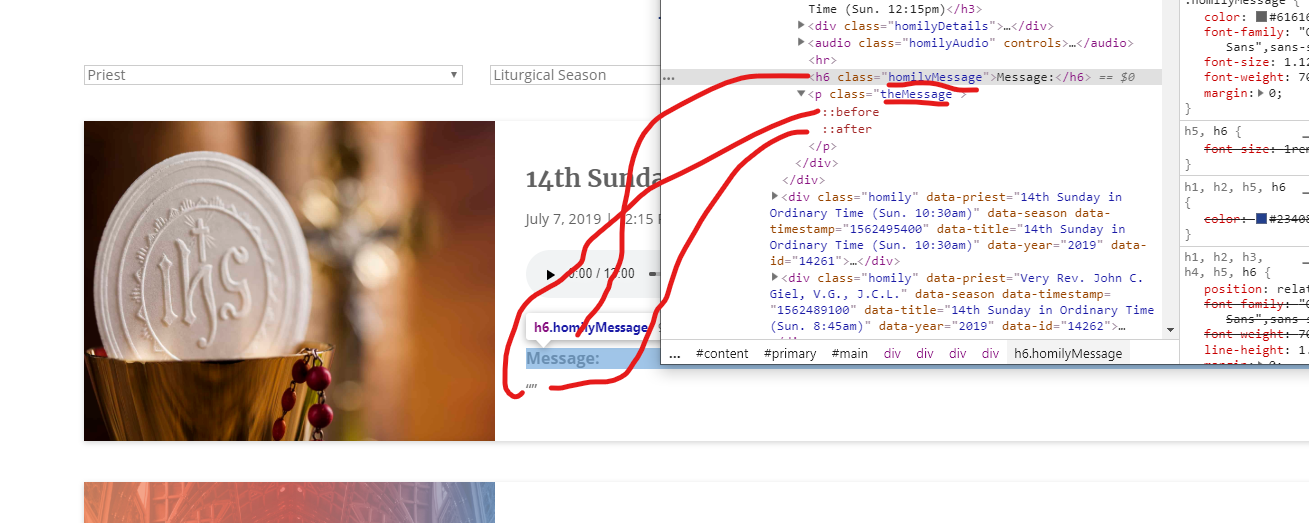Open the gray color swatch in .homilyMessage rule
1309x523 pixels.
[x=1261, y=17]
